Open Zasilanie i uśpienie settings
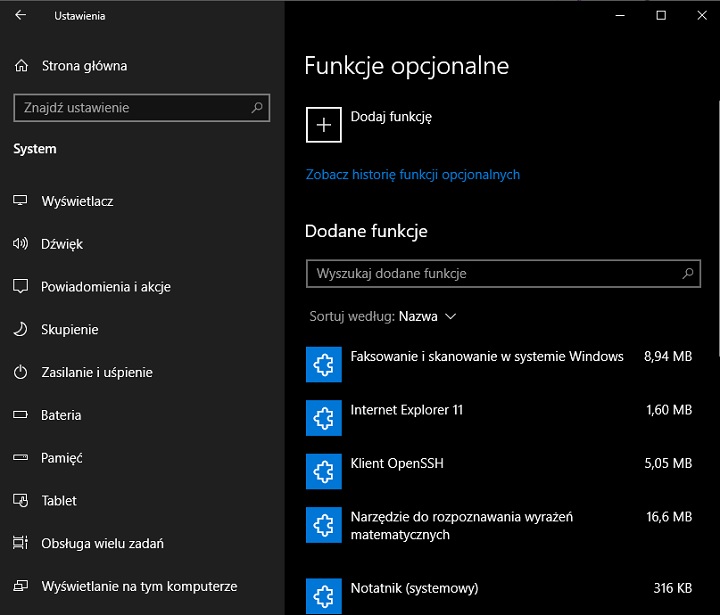The height and width of the screenshot is (615, 720). coord(96,372)
